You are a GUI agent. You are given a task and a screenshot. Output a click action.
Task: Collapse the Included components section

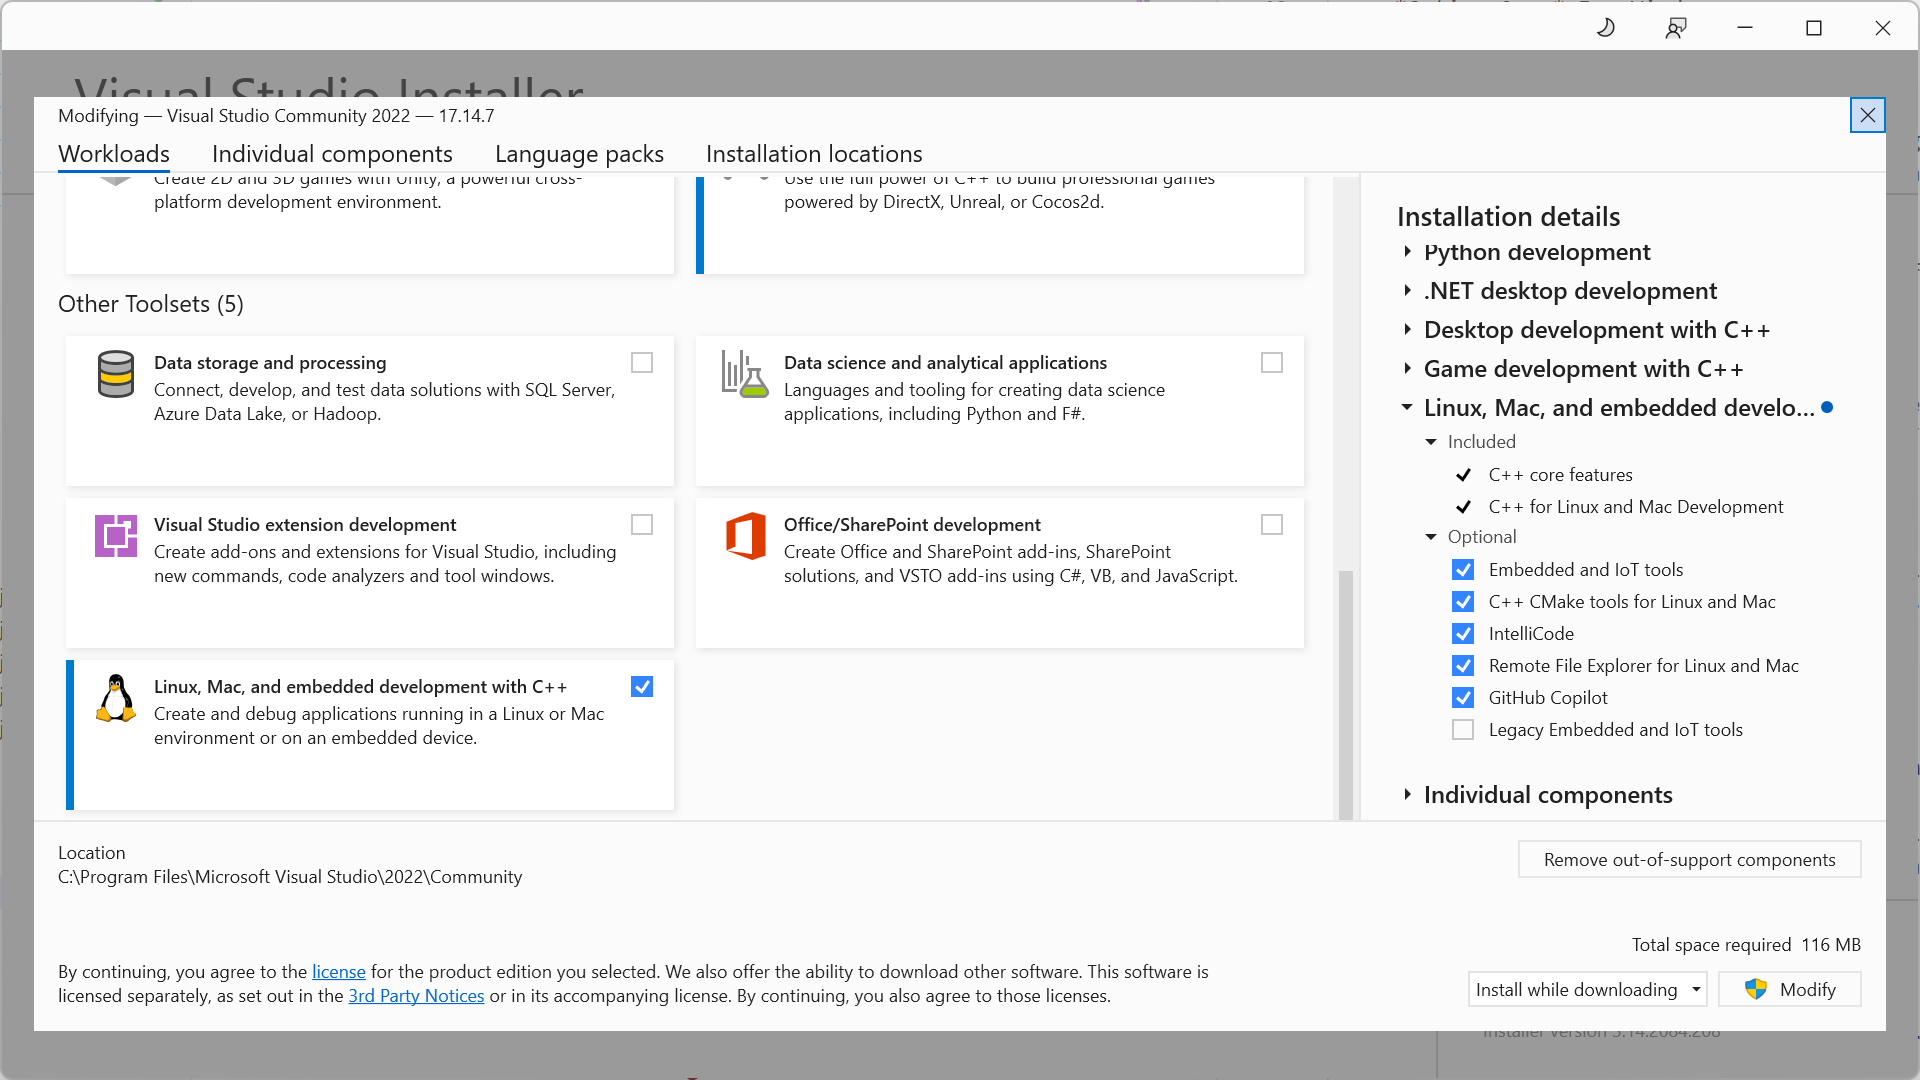(1431, 442)
